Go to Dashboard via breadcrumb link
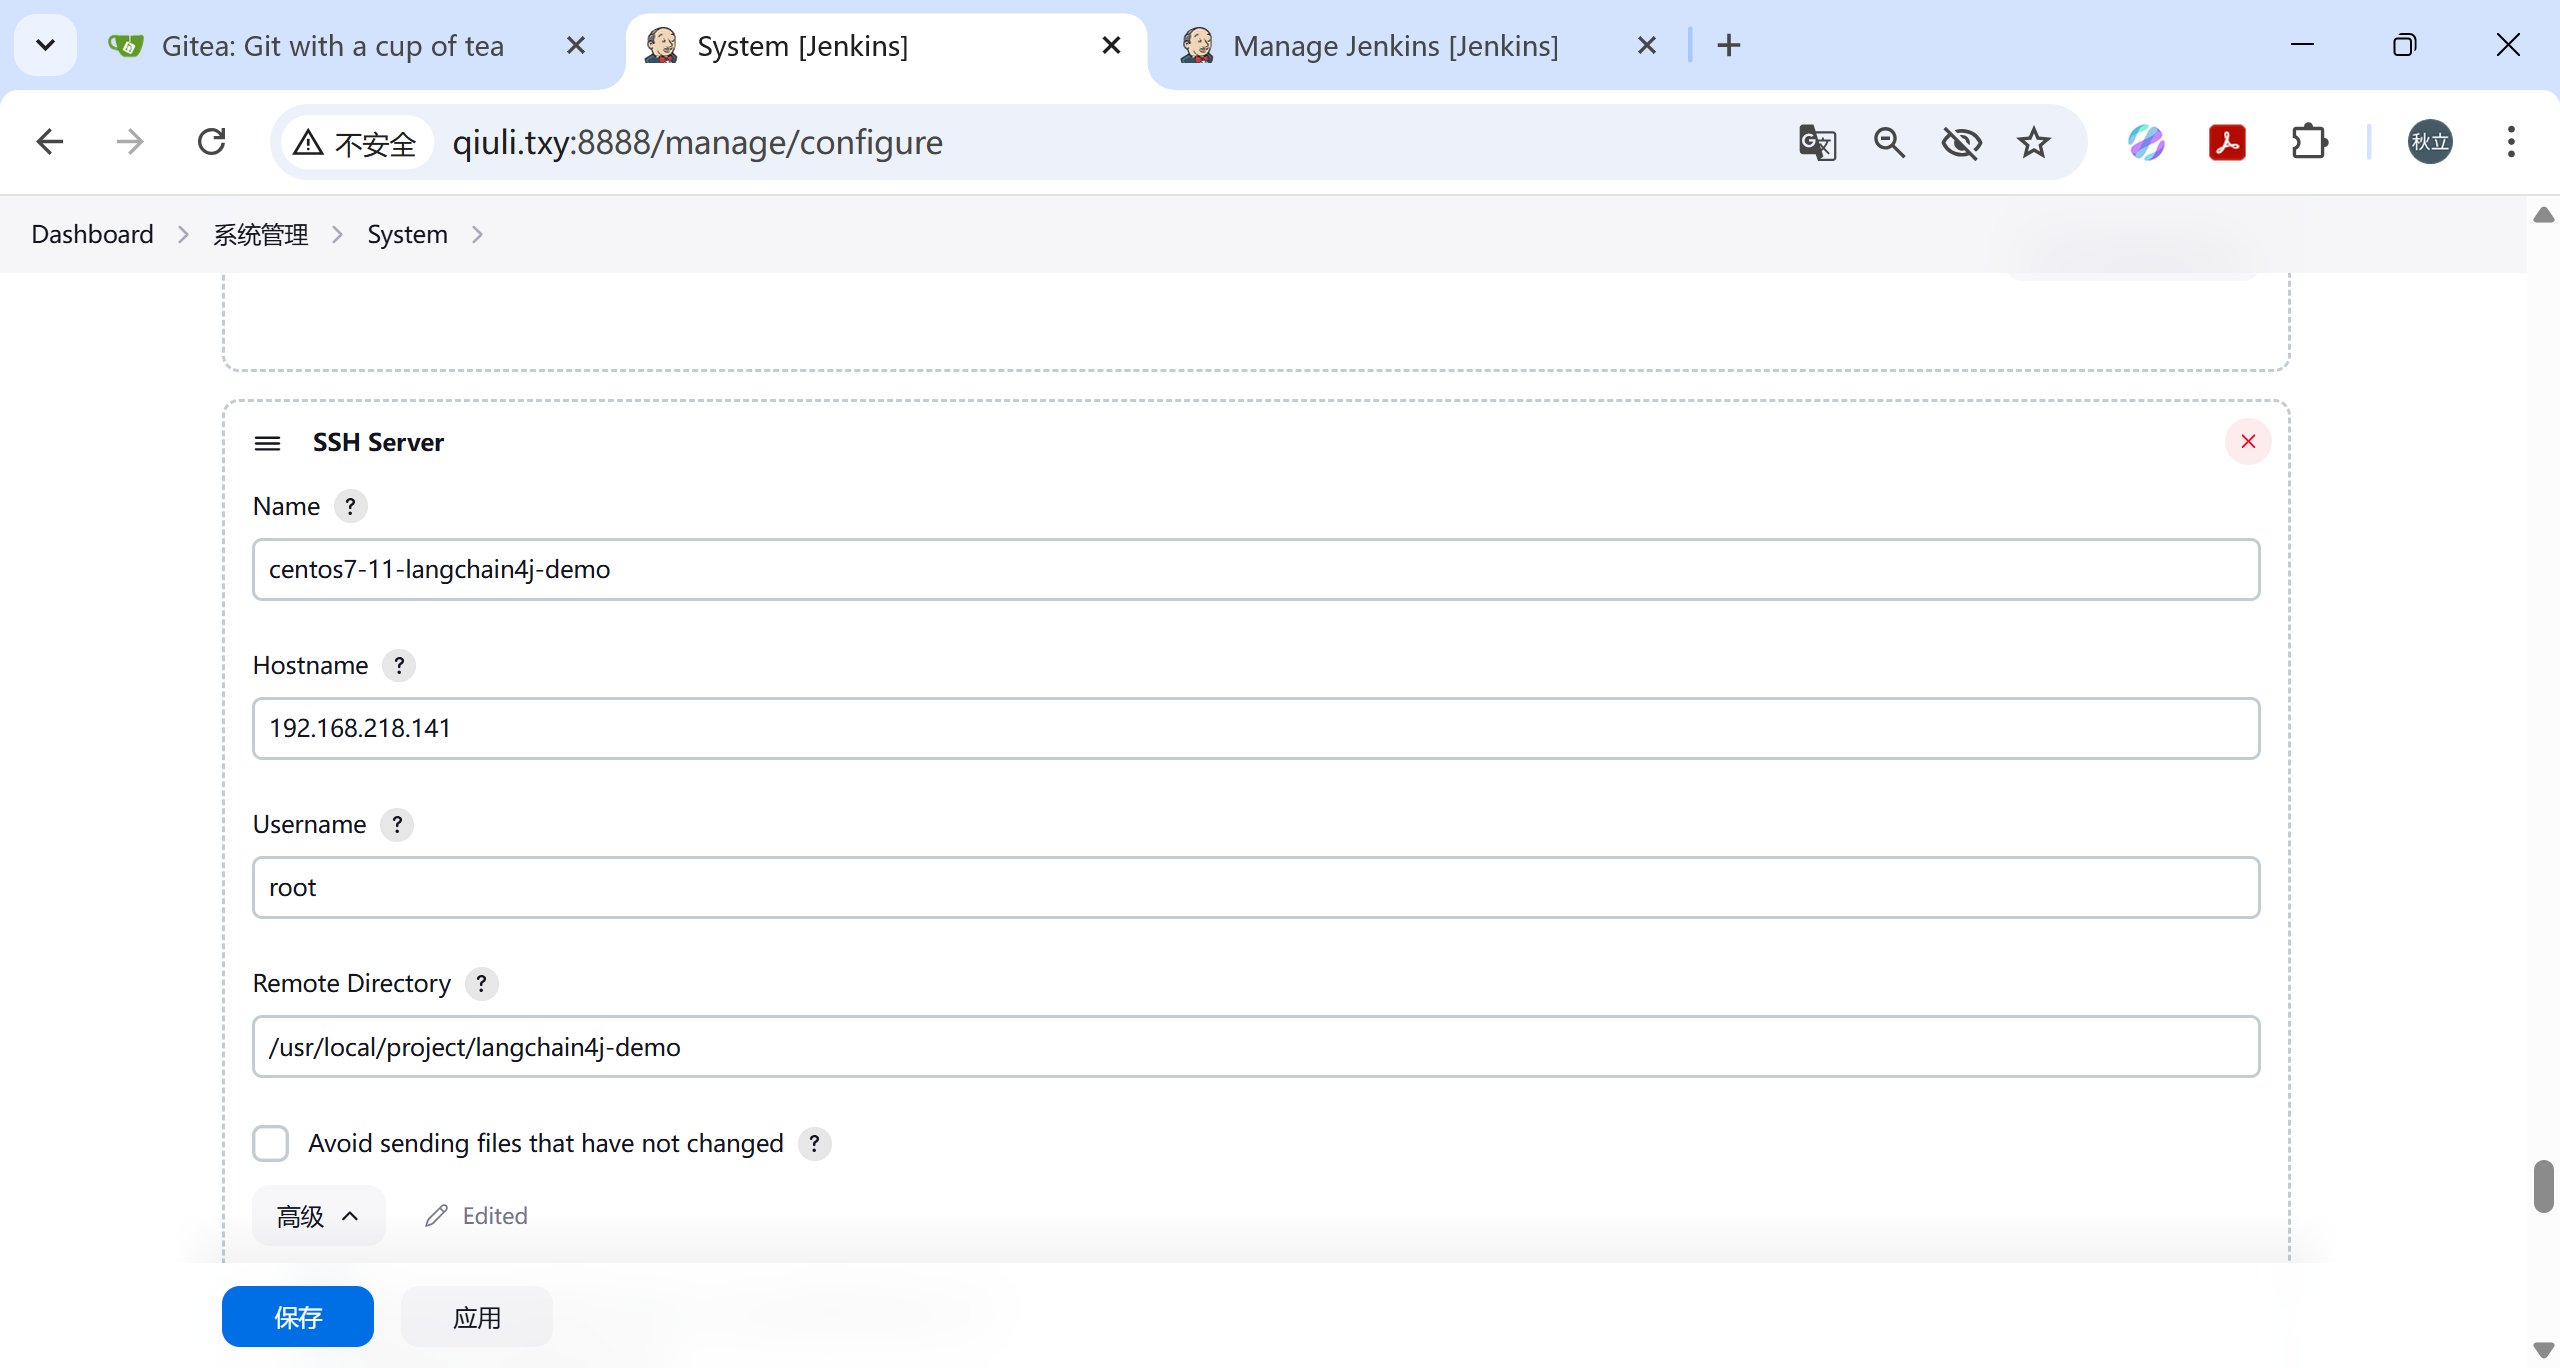The width and height of the screenshot is (2560, 1368). pos(92,234)
